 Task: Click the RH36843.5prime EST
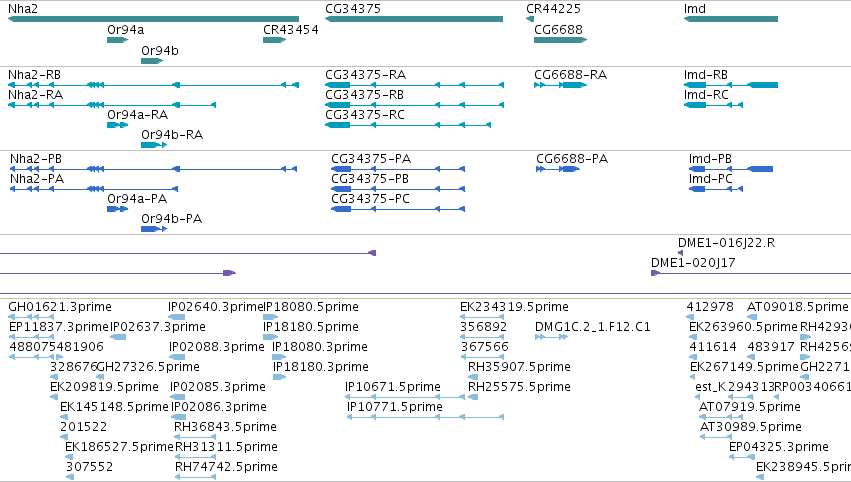(195, 437)
